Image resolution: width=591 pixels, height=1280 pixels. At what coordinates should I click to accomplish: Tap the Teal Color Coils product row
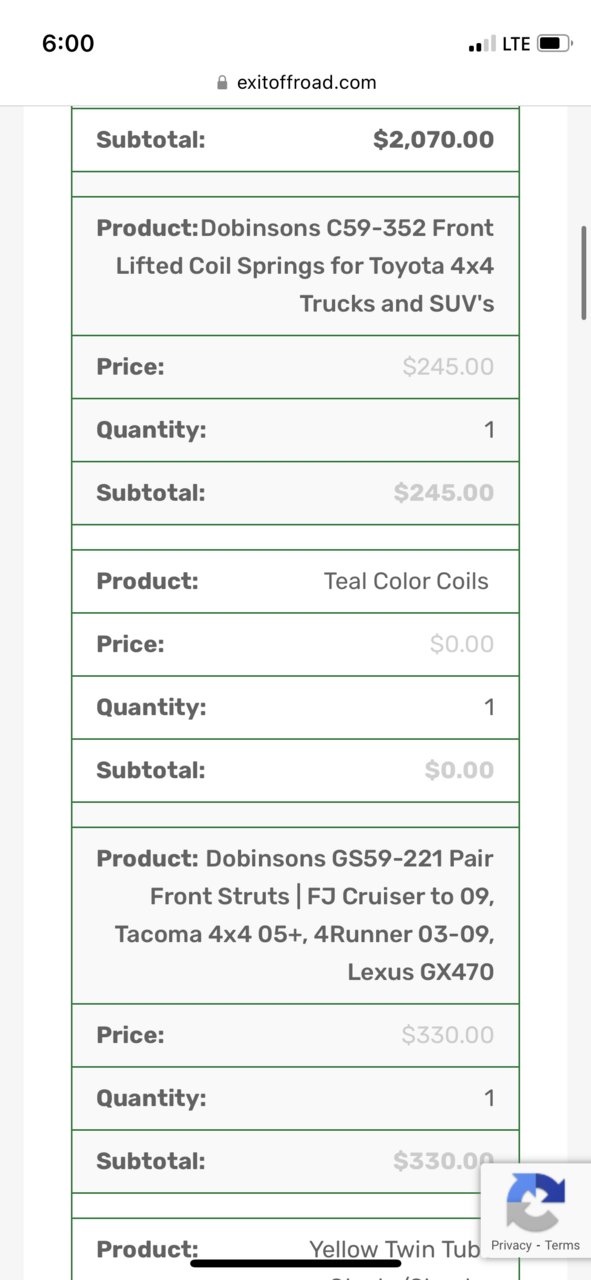click(296, 581)
